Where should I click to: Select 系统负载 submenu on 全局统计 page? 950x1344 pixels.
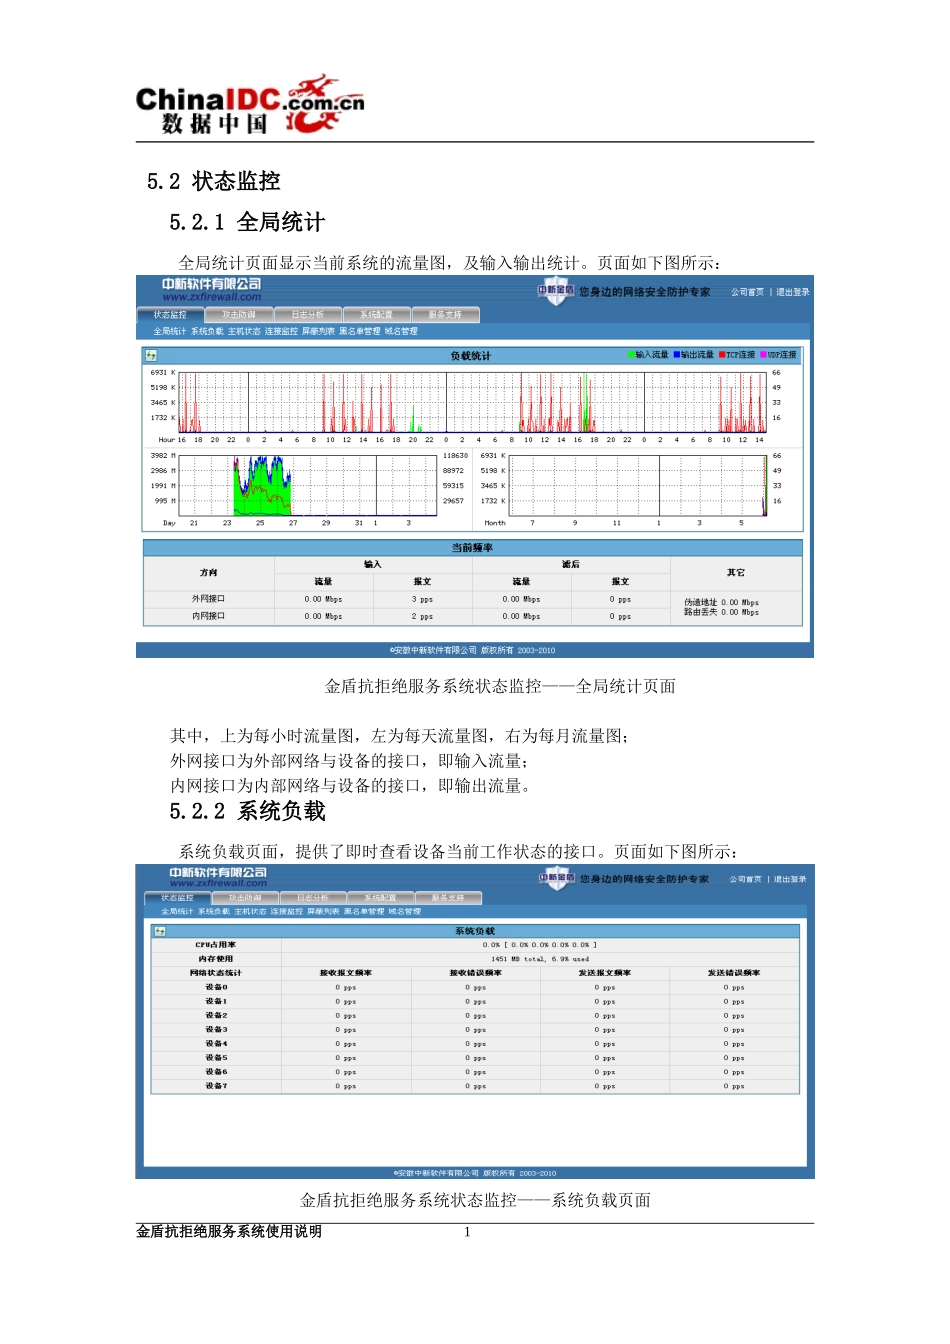(207, 331)
